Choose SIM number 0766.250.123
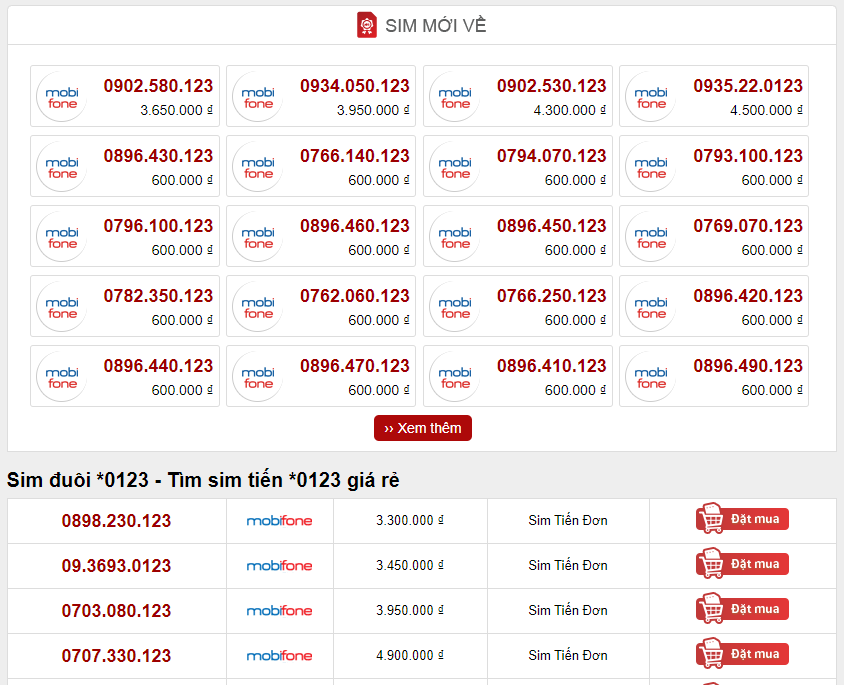The image size is (844, 685). 552,296
